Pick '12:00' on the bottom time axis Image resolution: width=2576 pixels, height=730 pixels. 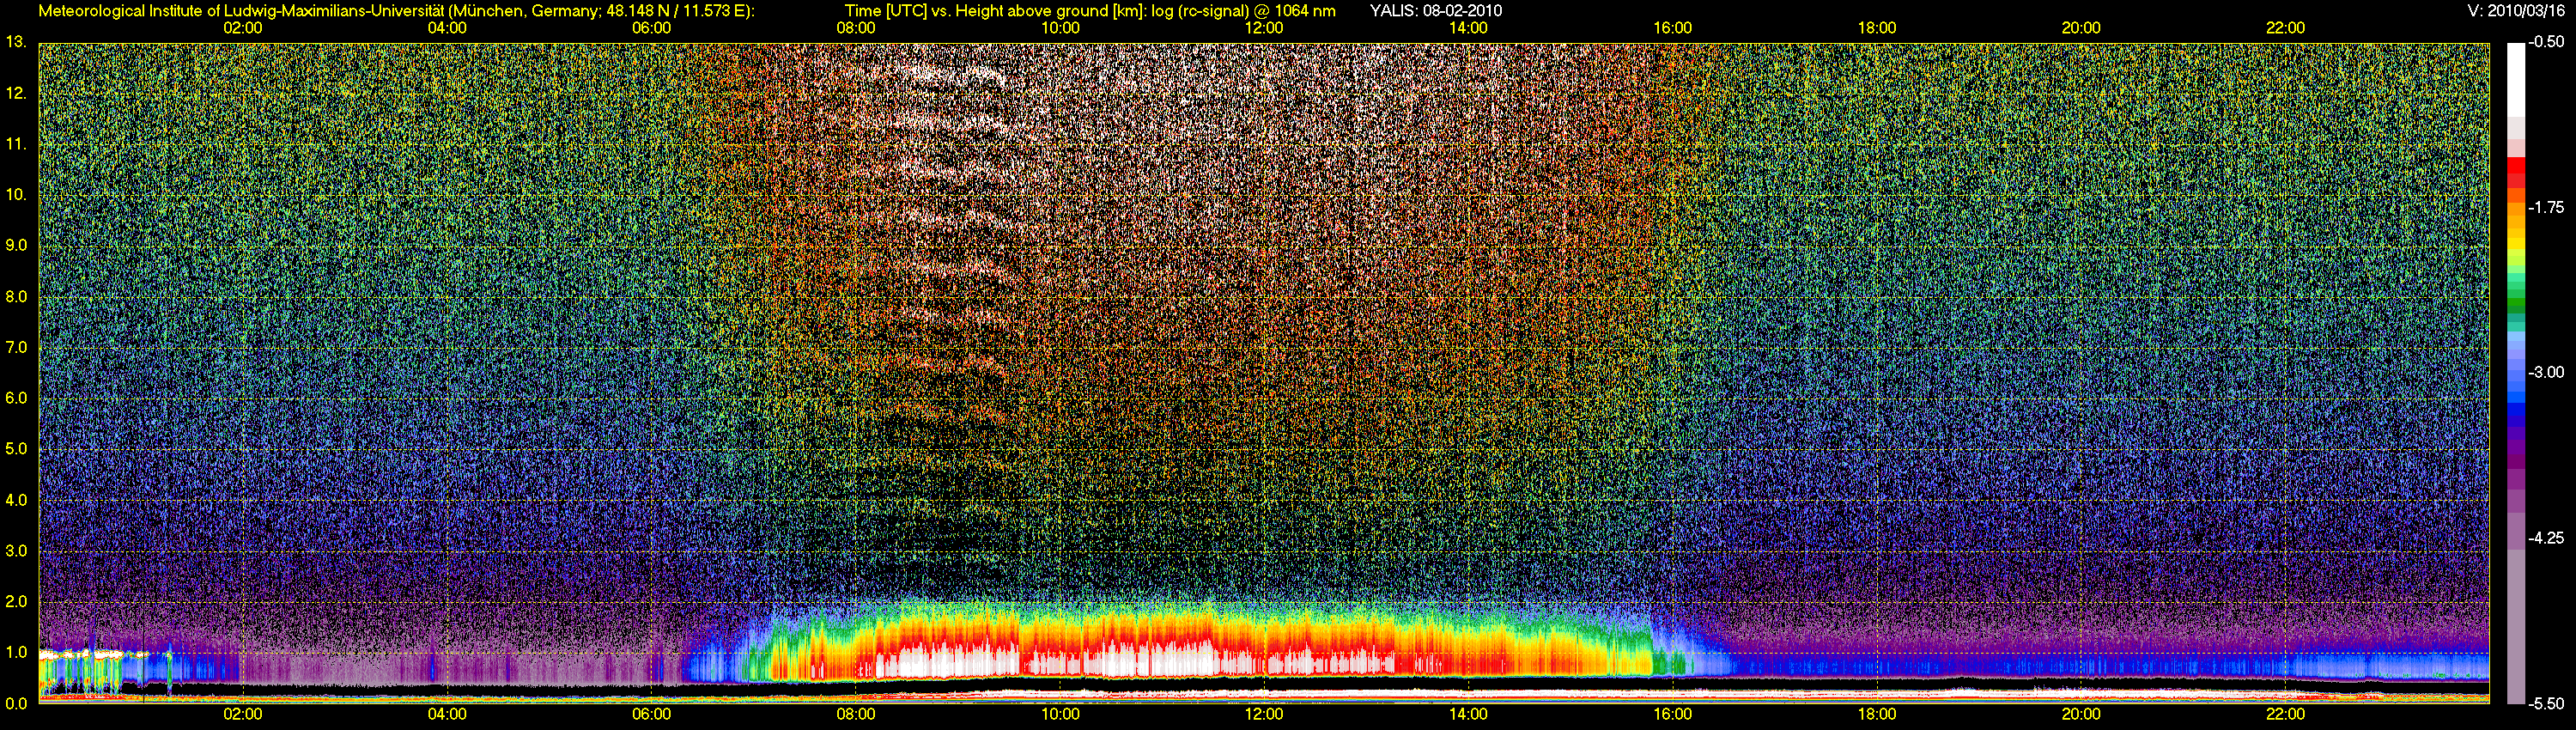pos(1264,714)
